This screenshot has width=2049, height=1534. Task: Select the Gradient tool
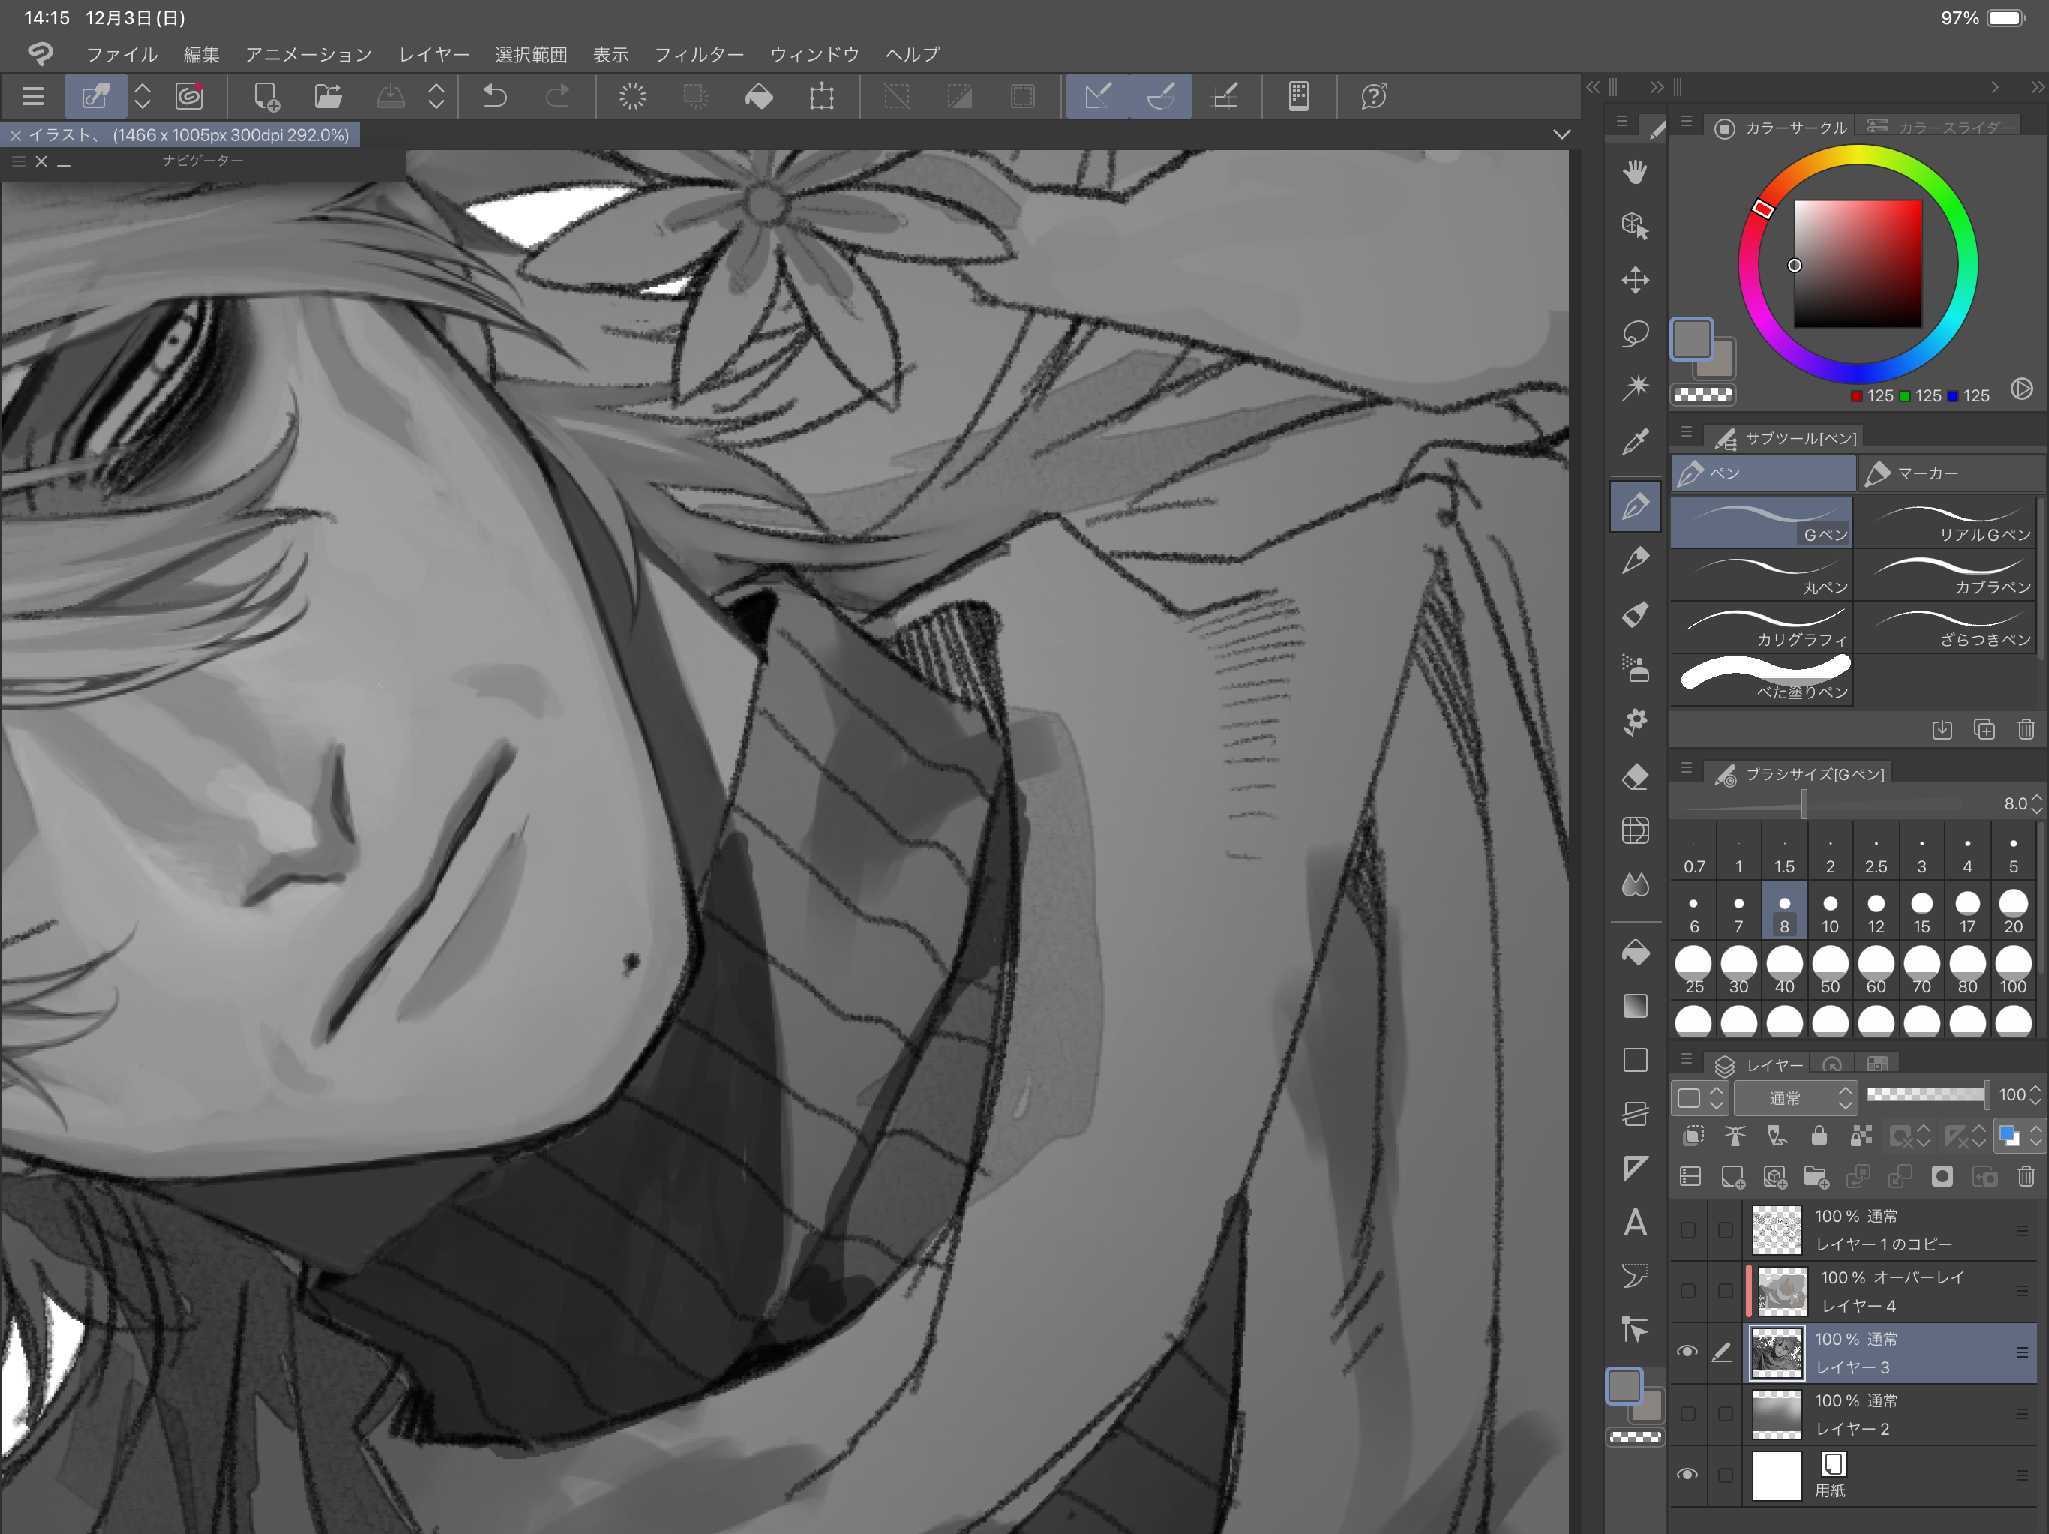tap(1635, 1006)
